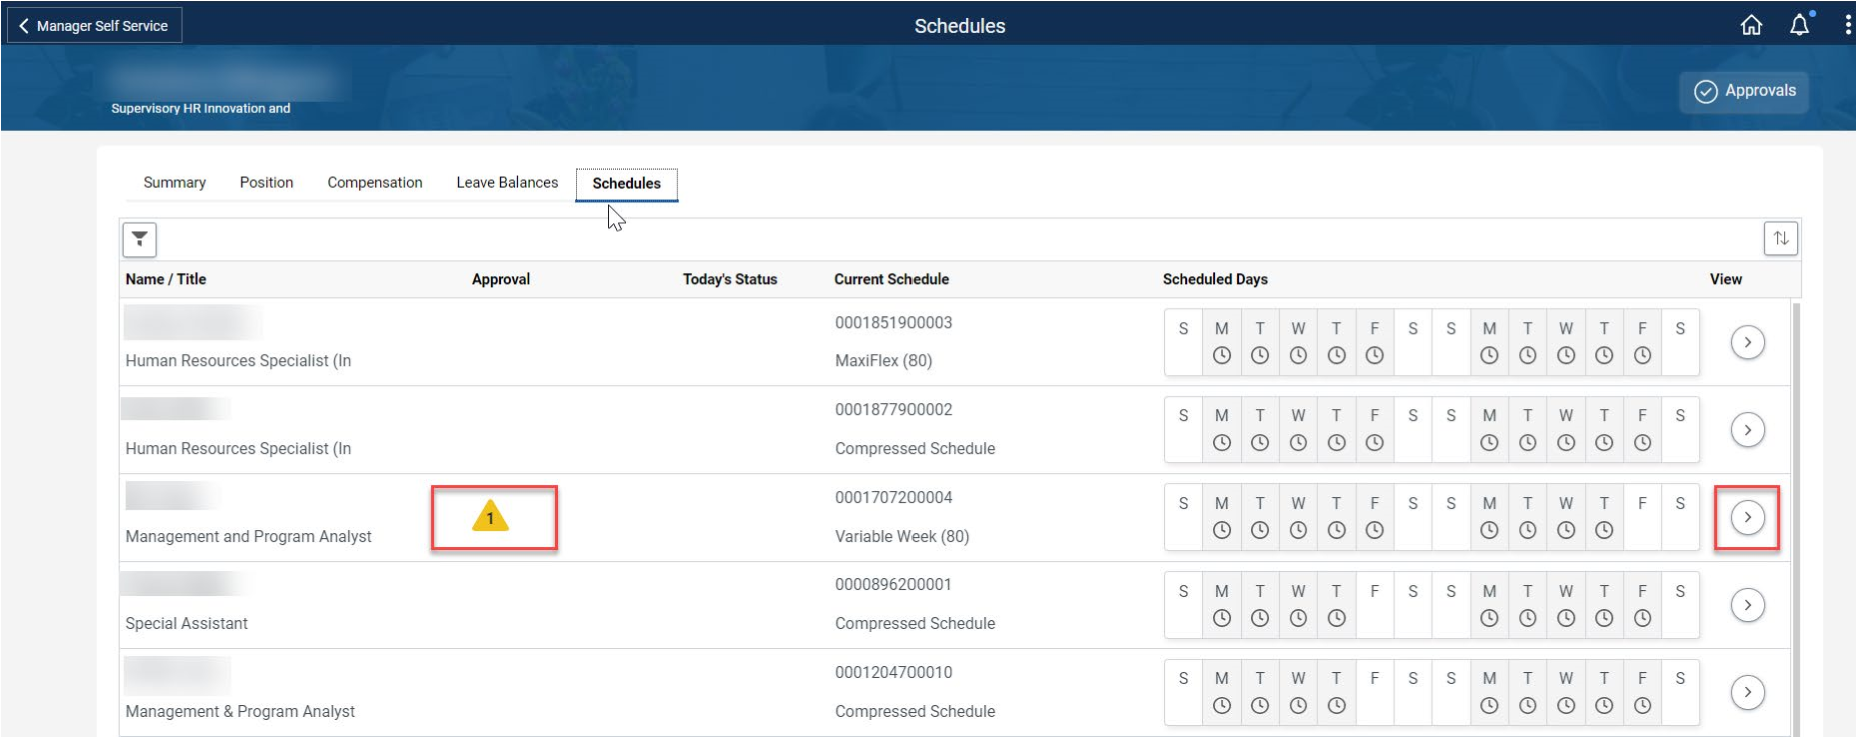1856x737 pixels.
Task: Click first Thursday clock in Special Assistant row
Action: tap(1336, 618)
